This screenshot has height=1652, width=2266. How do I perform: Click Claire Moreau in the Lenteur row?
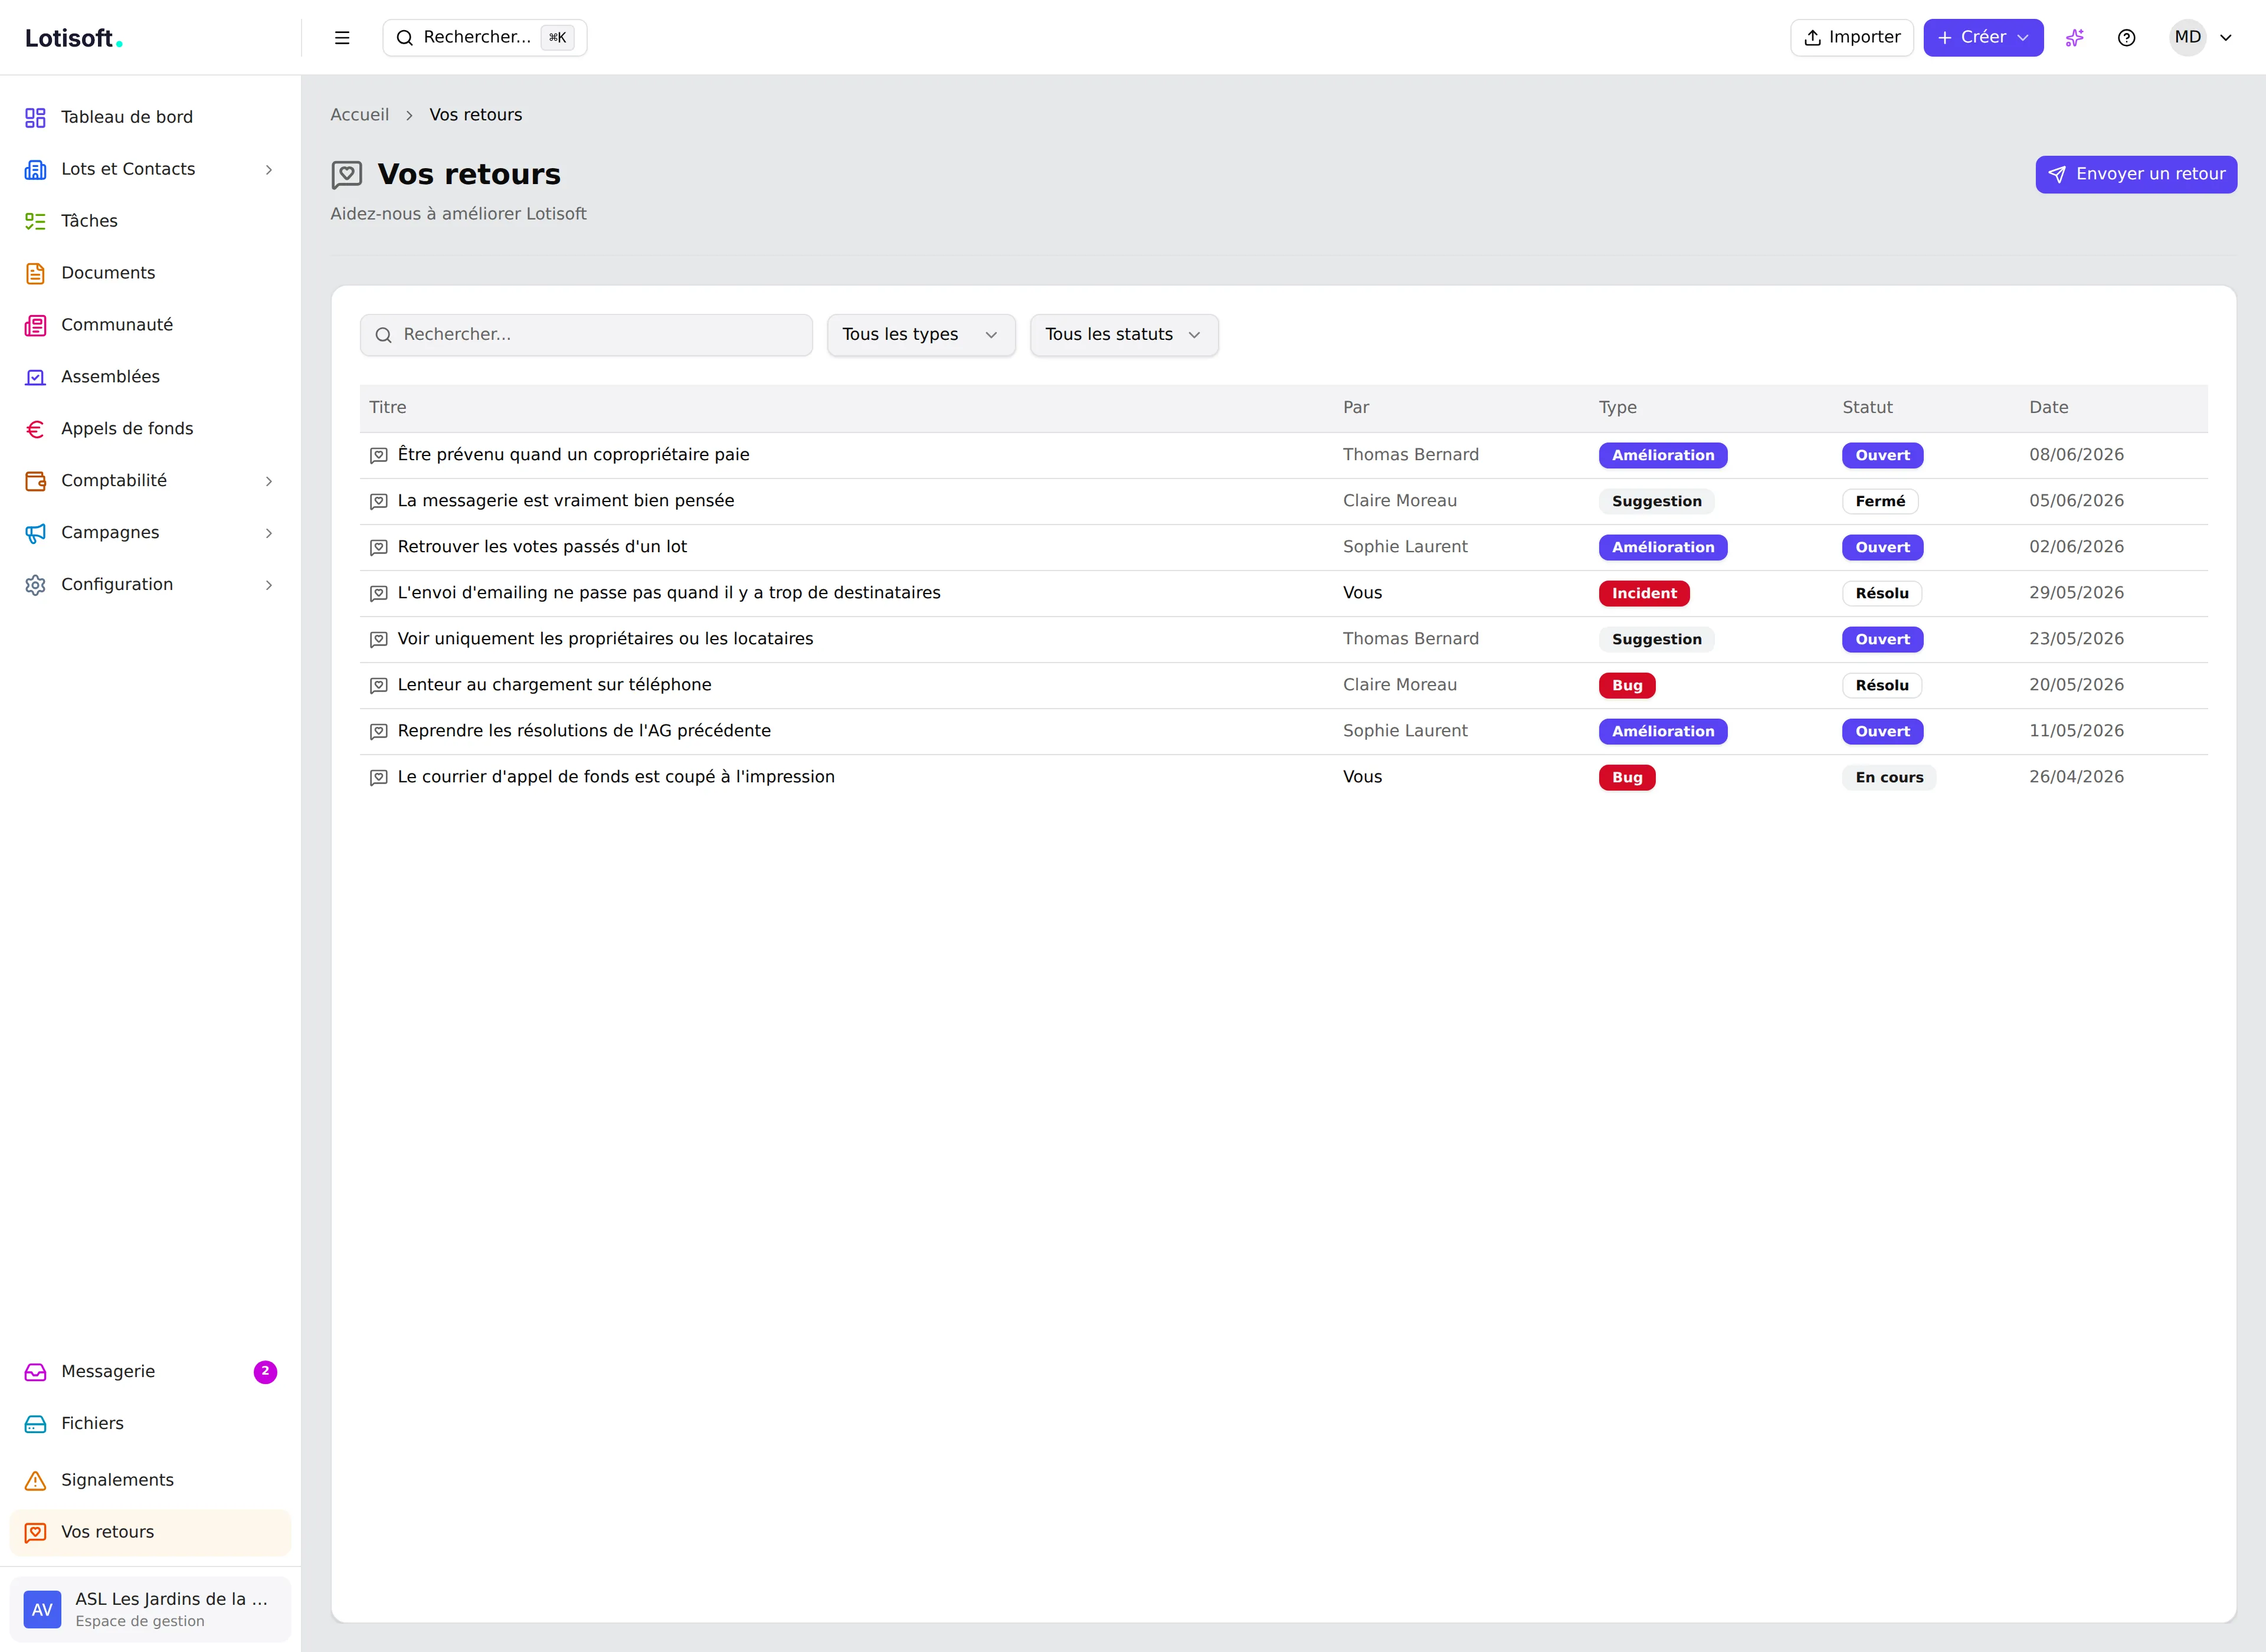coord(1399,685)
